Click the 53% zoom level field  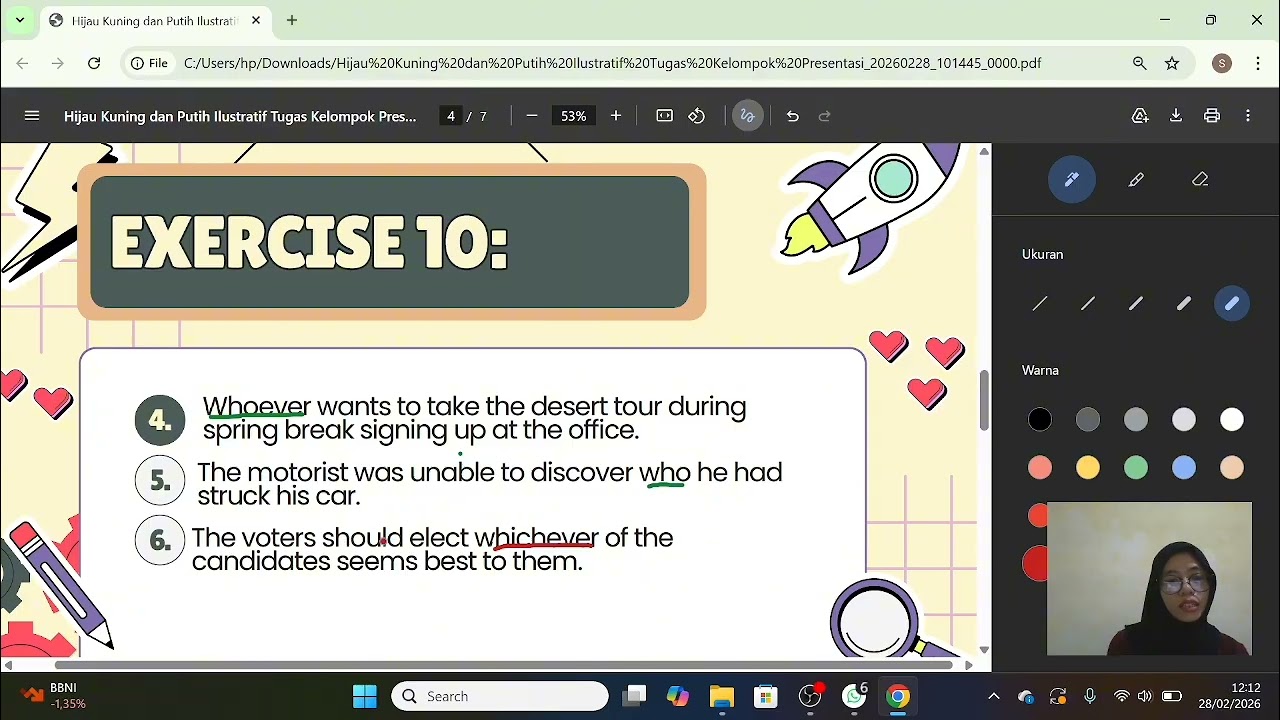tap(574, 116)
